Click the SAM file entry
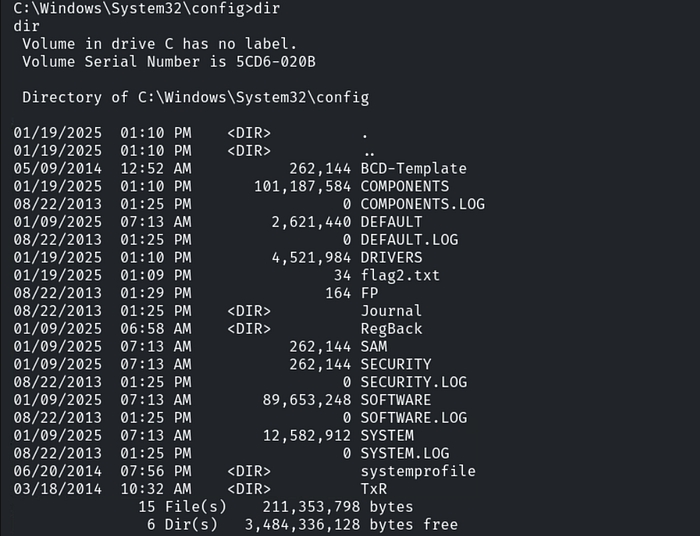This screenshot has height=536, width=700. pos(373,346)
